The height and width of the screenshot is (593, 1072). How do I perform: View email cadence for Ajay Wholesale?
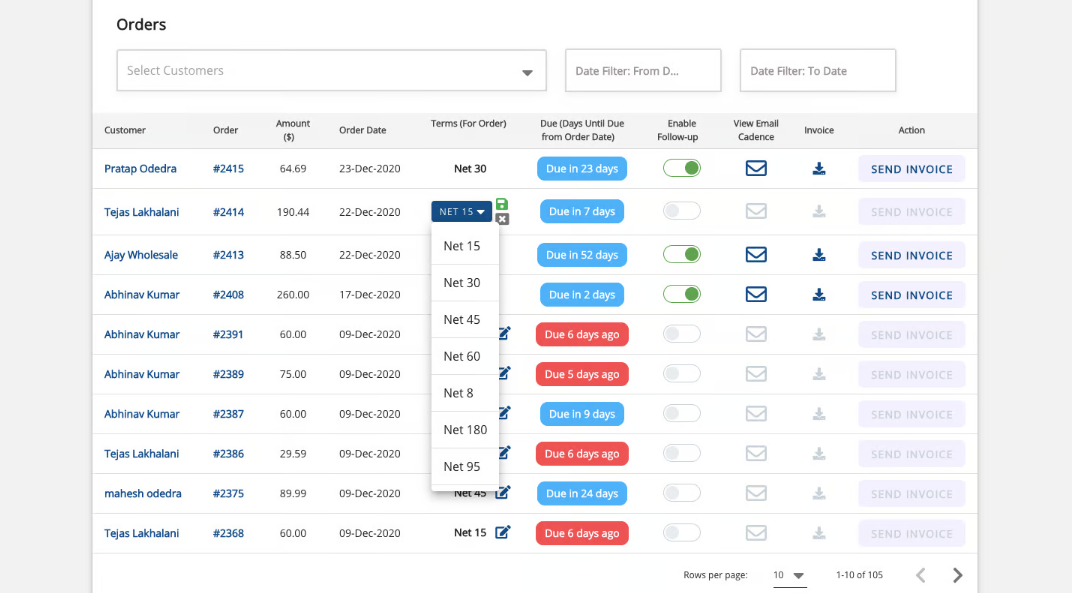click(x=756, y=255)
